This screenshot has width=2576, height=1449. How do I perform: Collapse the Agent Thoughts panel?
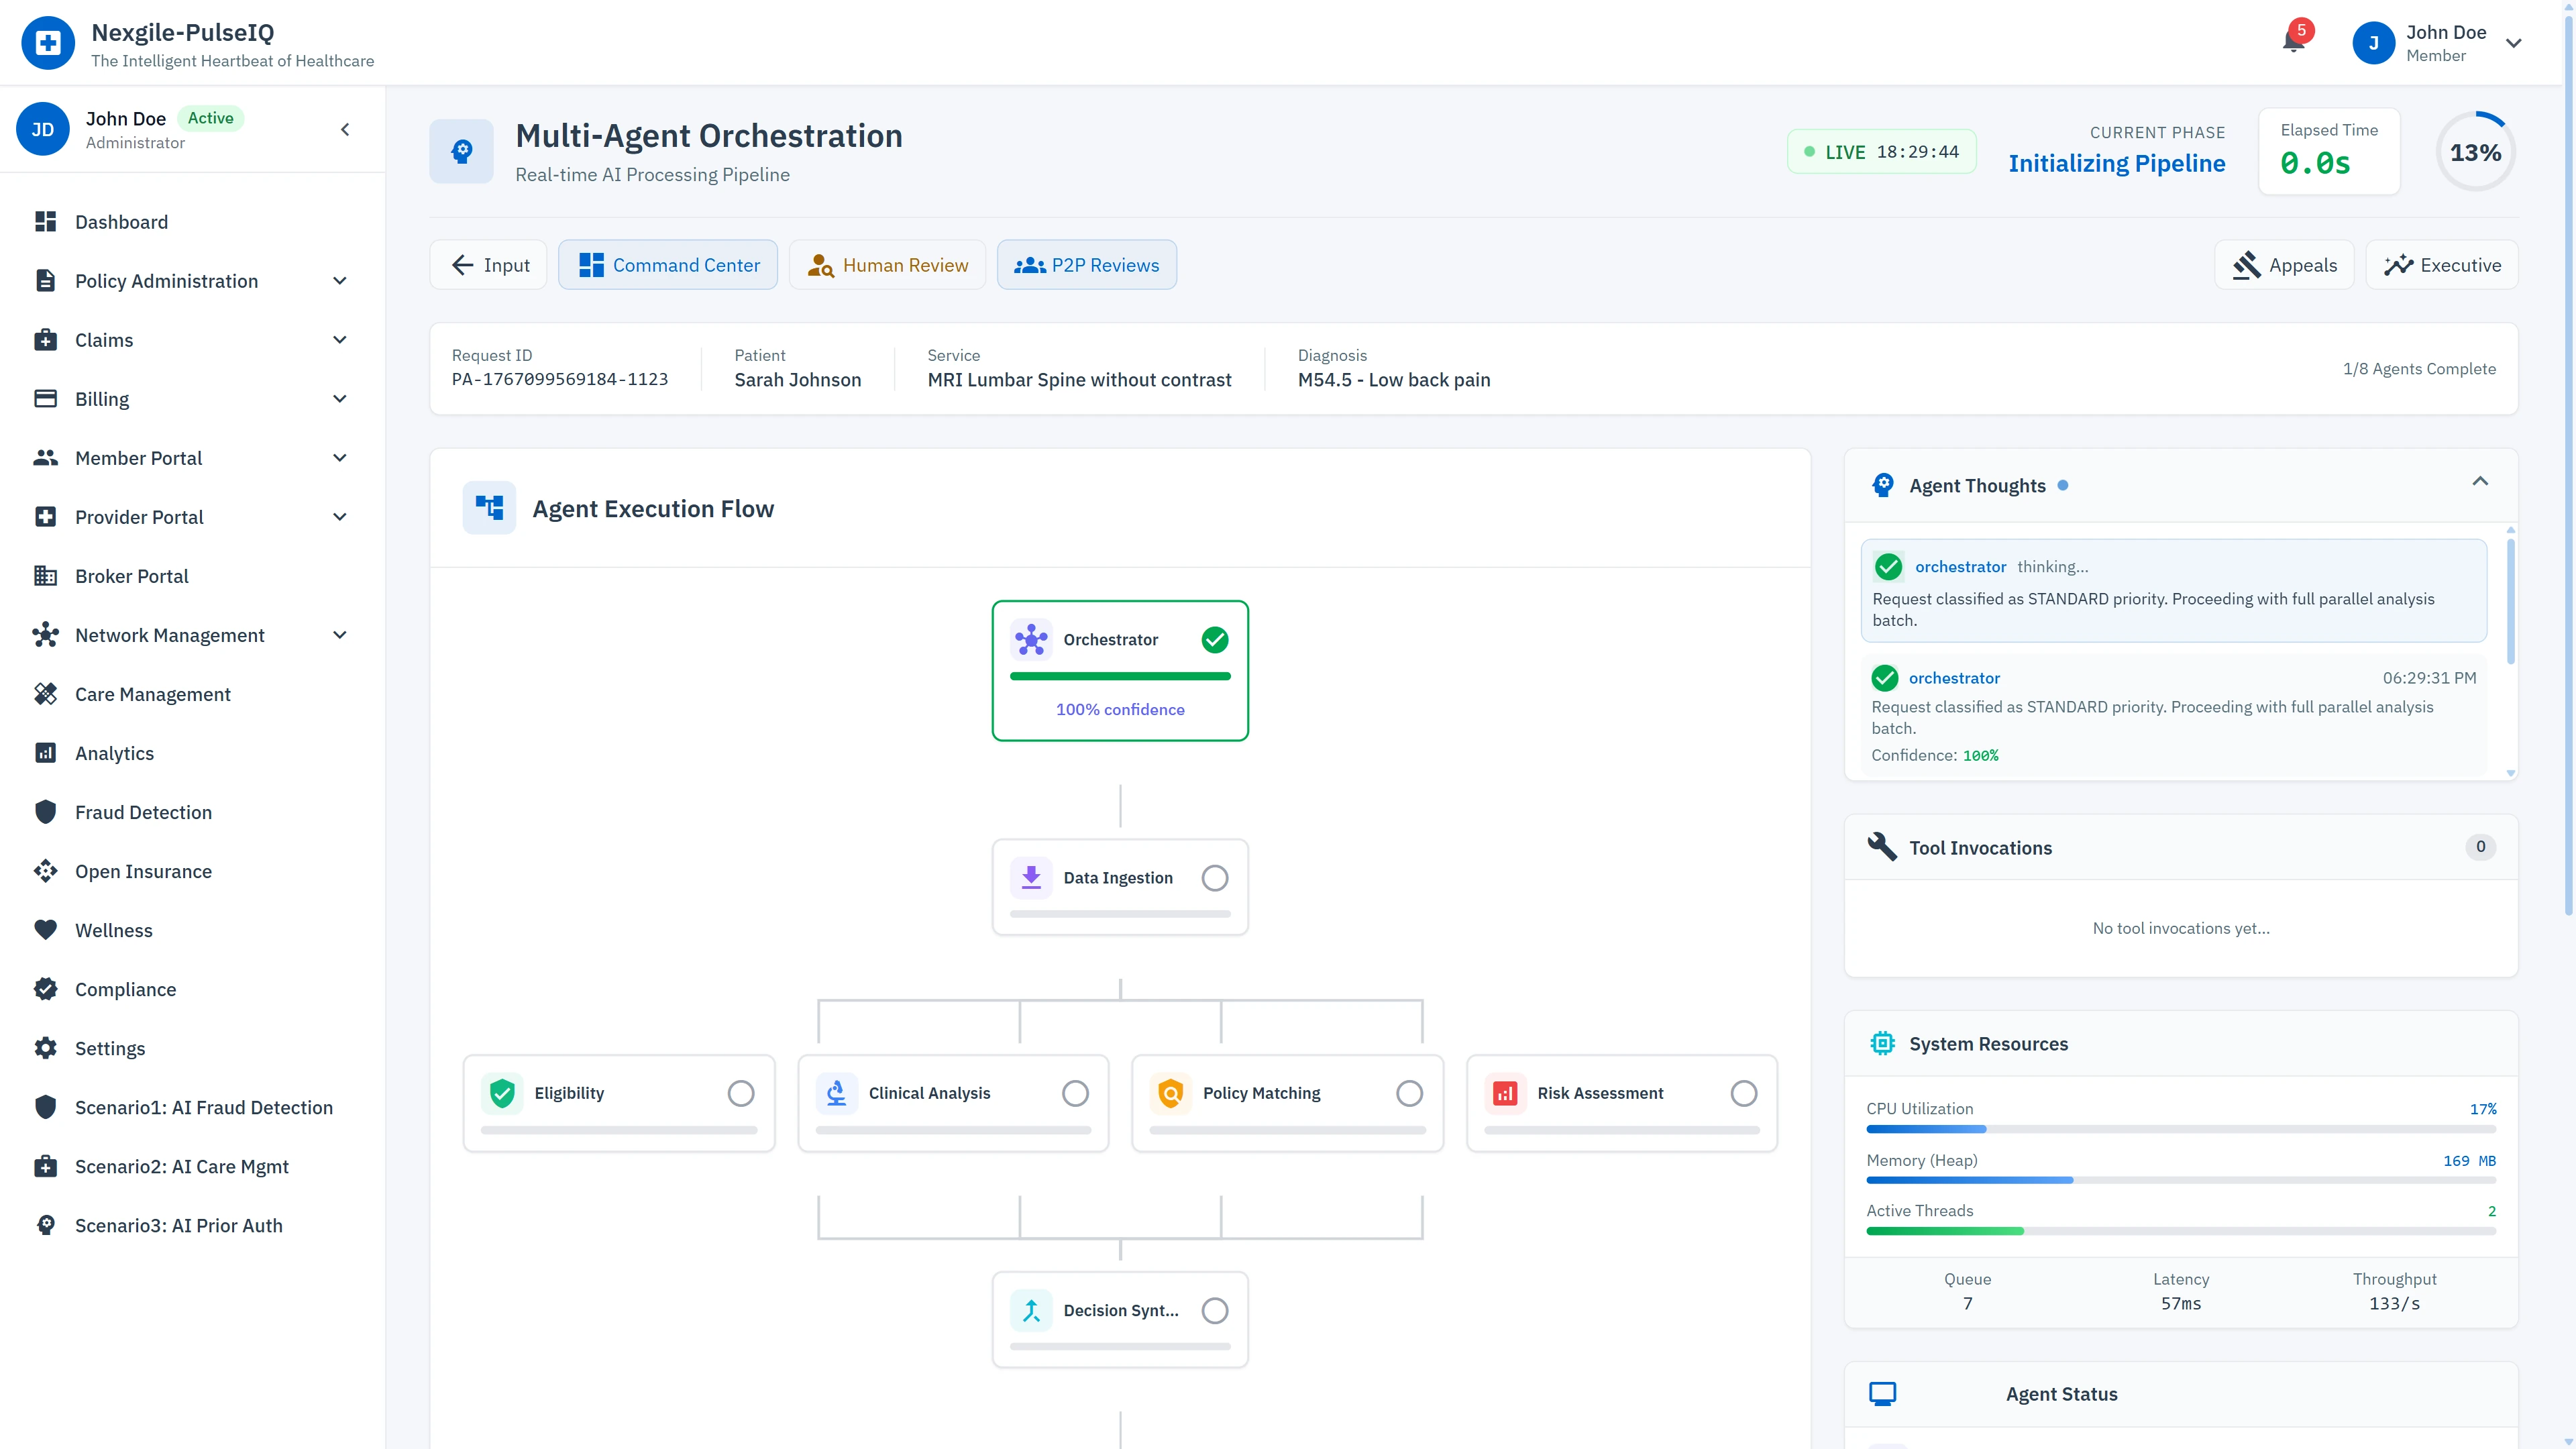(x=2481, y=481)
